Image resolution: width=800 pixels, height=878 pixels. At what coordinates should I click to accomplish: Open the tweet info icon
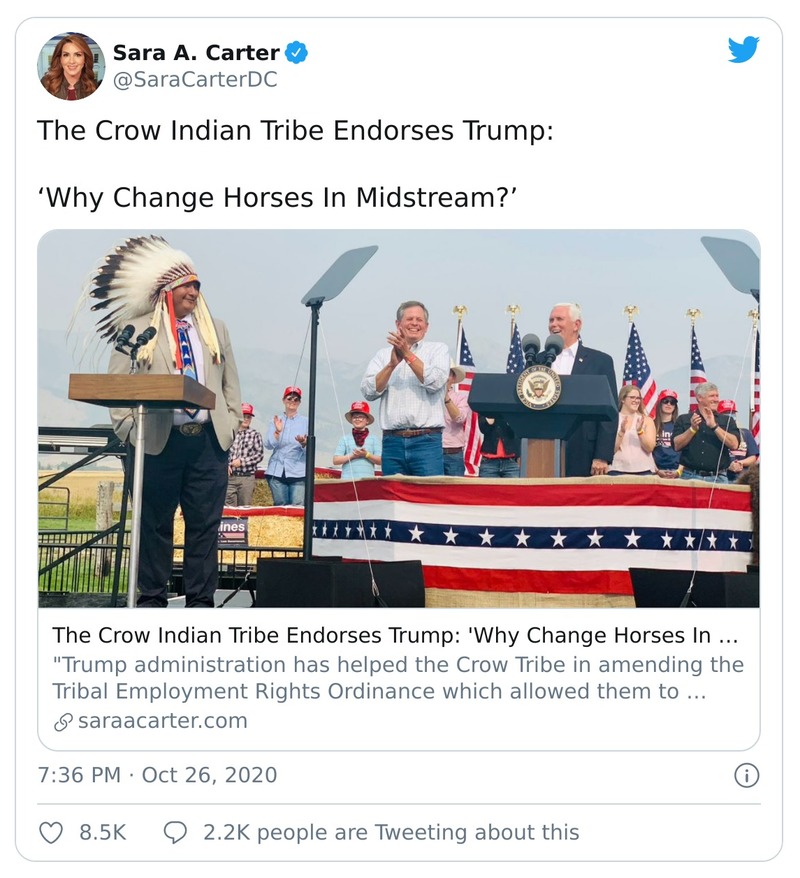746,775
